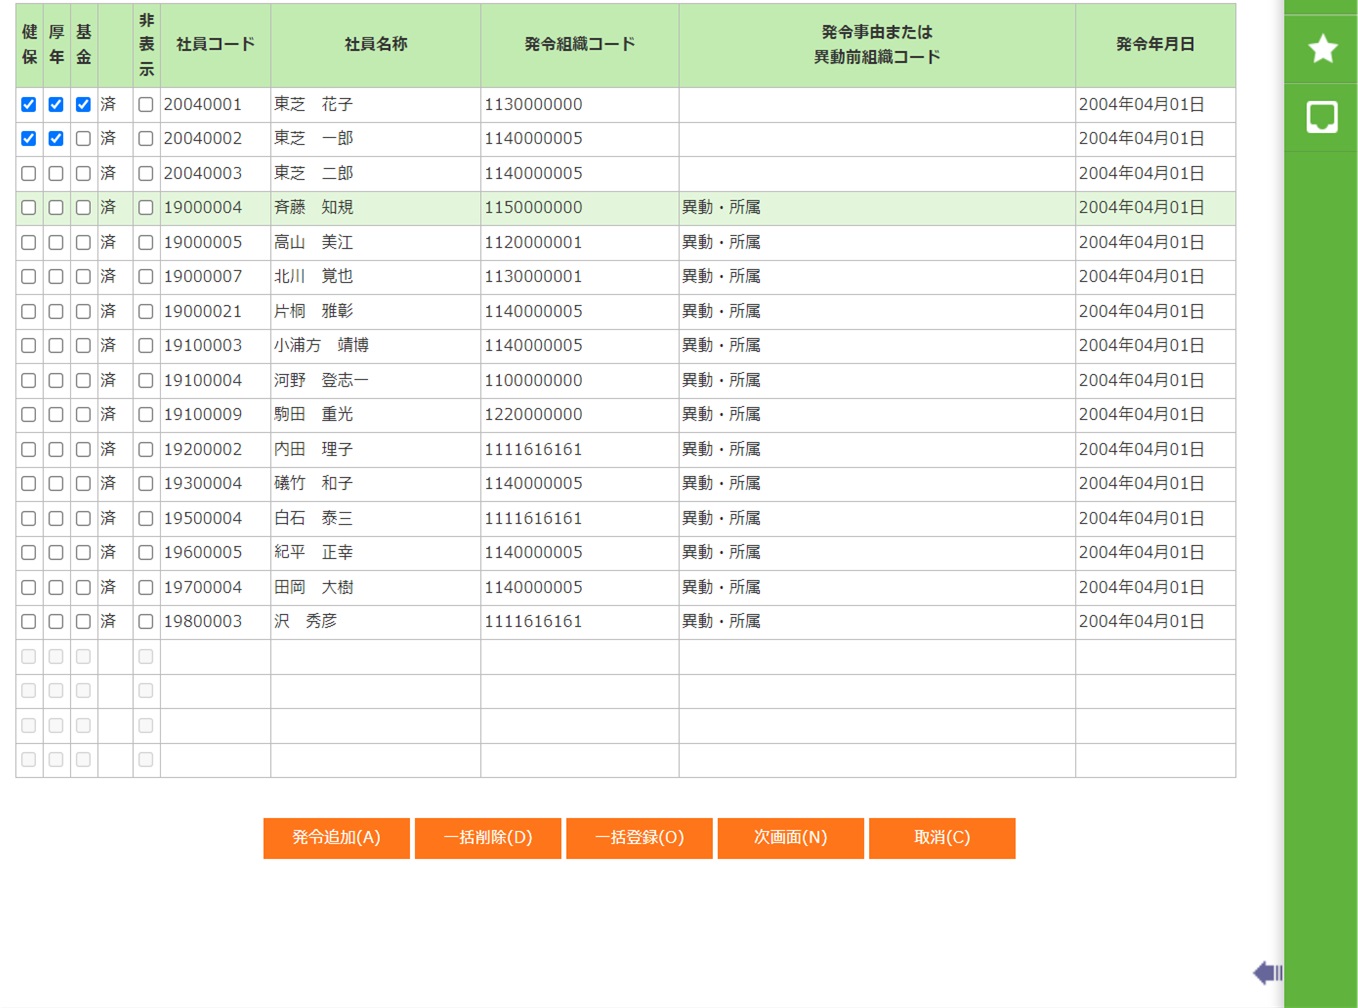1358x1008 pixels.
Task: Check 基金 checkbox for employee 20040002
Action: [83, 139]
